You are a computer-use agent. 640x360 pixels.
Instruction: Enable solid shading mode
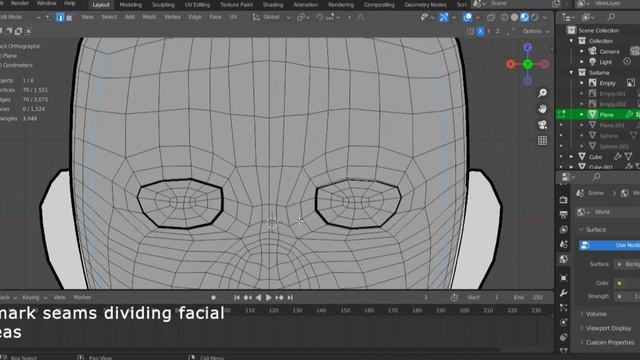pos(514,17)
